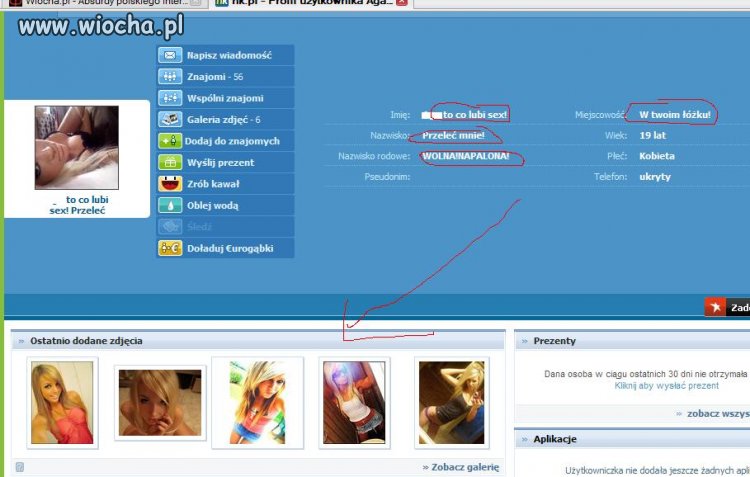Screen dimensions: 750x477
Task: Click the people icon beside Znajomi
Action: click(x=170, y=77)
